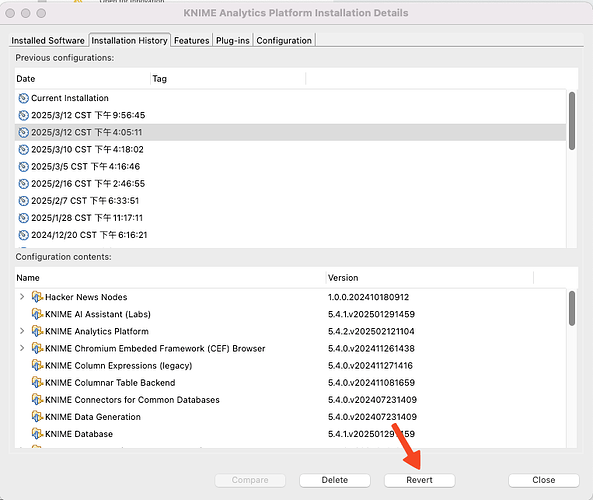Open the Configuration tab
The width and height of the screenshot is (593, 500).
pos(284,40)
